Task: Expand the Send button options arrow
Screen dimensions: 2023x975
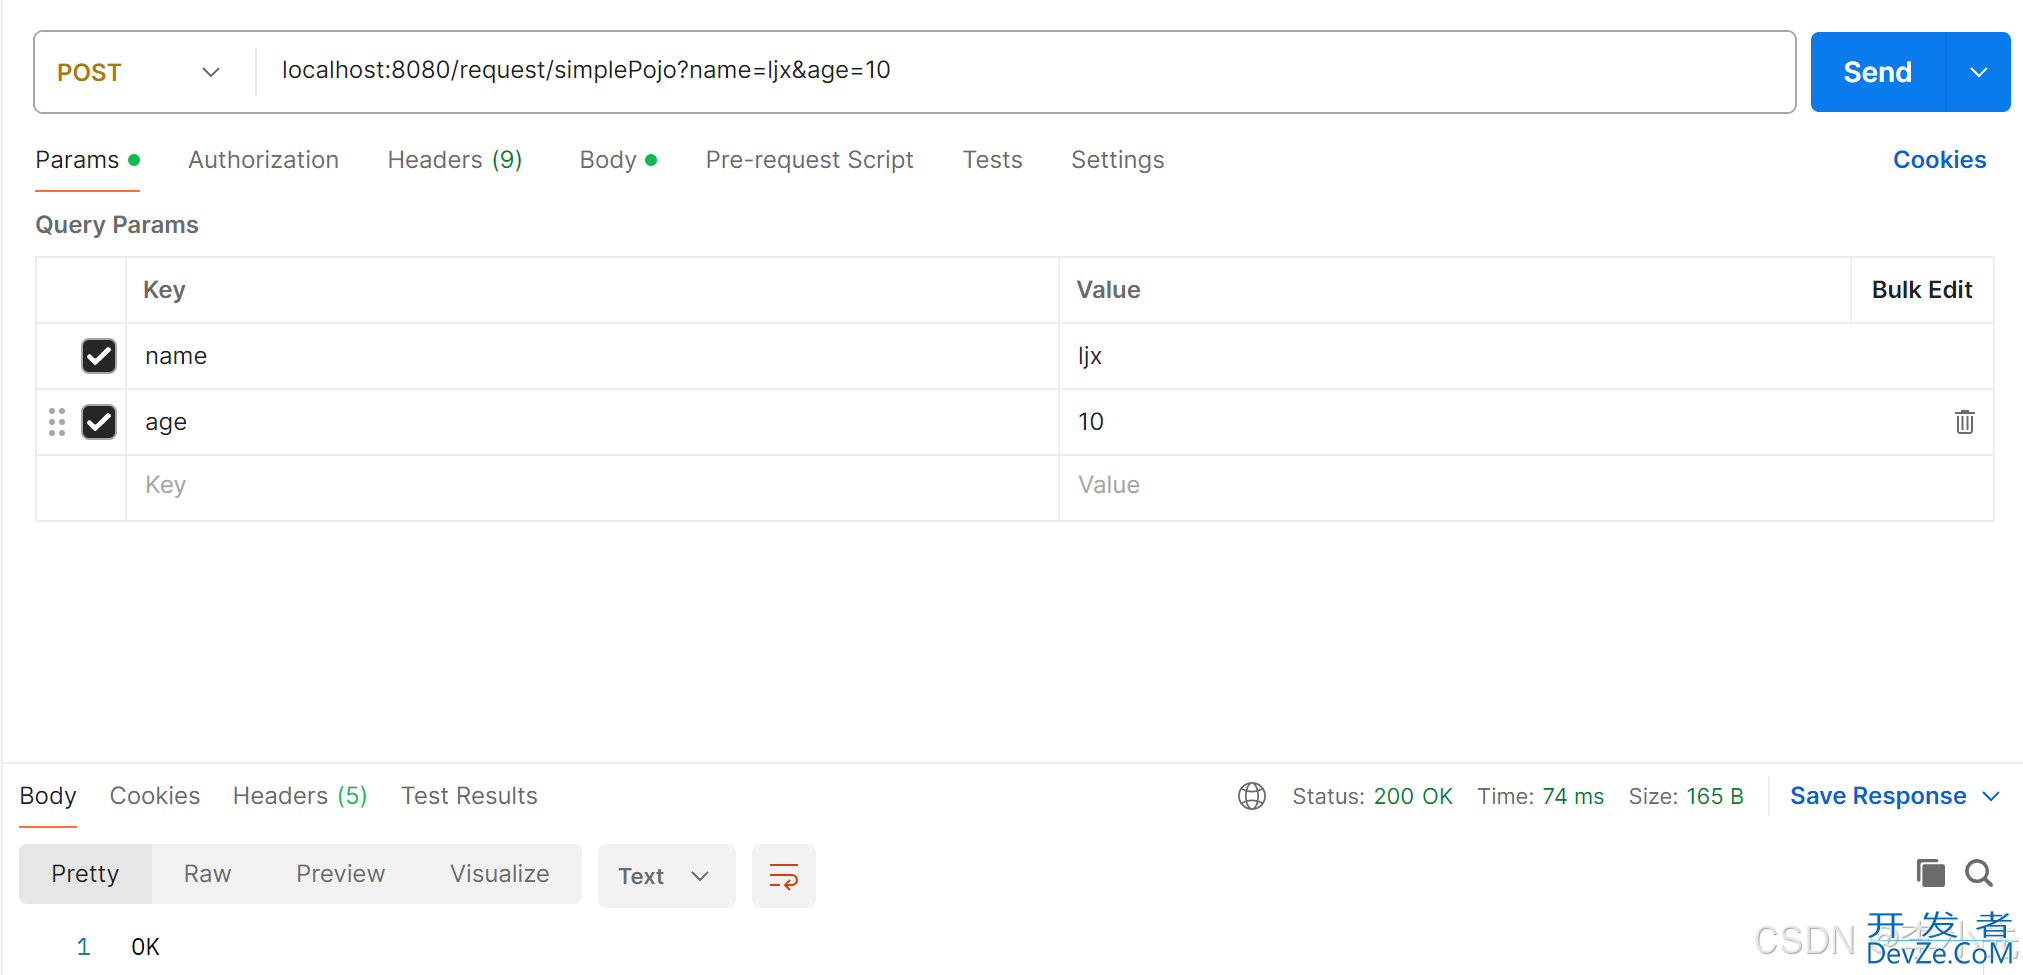Action: 1978,72
